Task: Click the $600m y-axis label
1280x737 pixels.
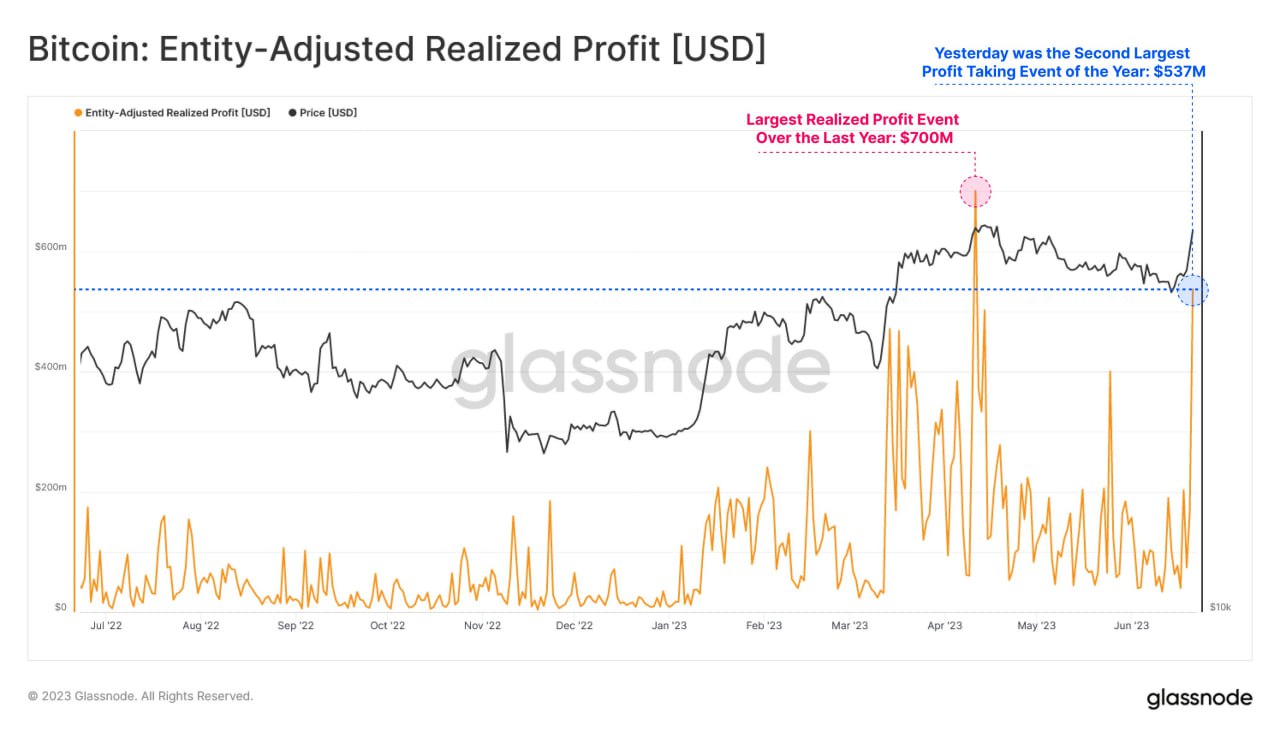Action: (x=53, y=246)
